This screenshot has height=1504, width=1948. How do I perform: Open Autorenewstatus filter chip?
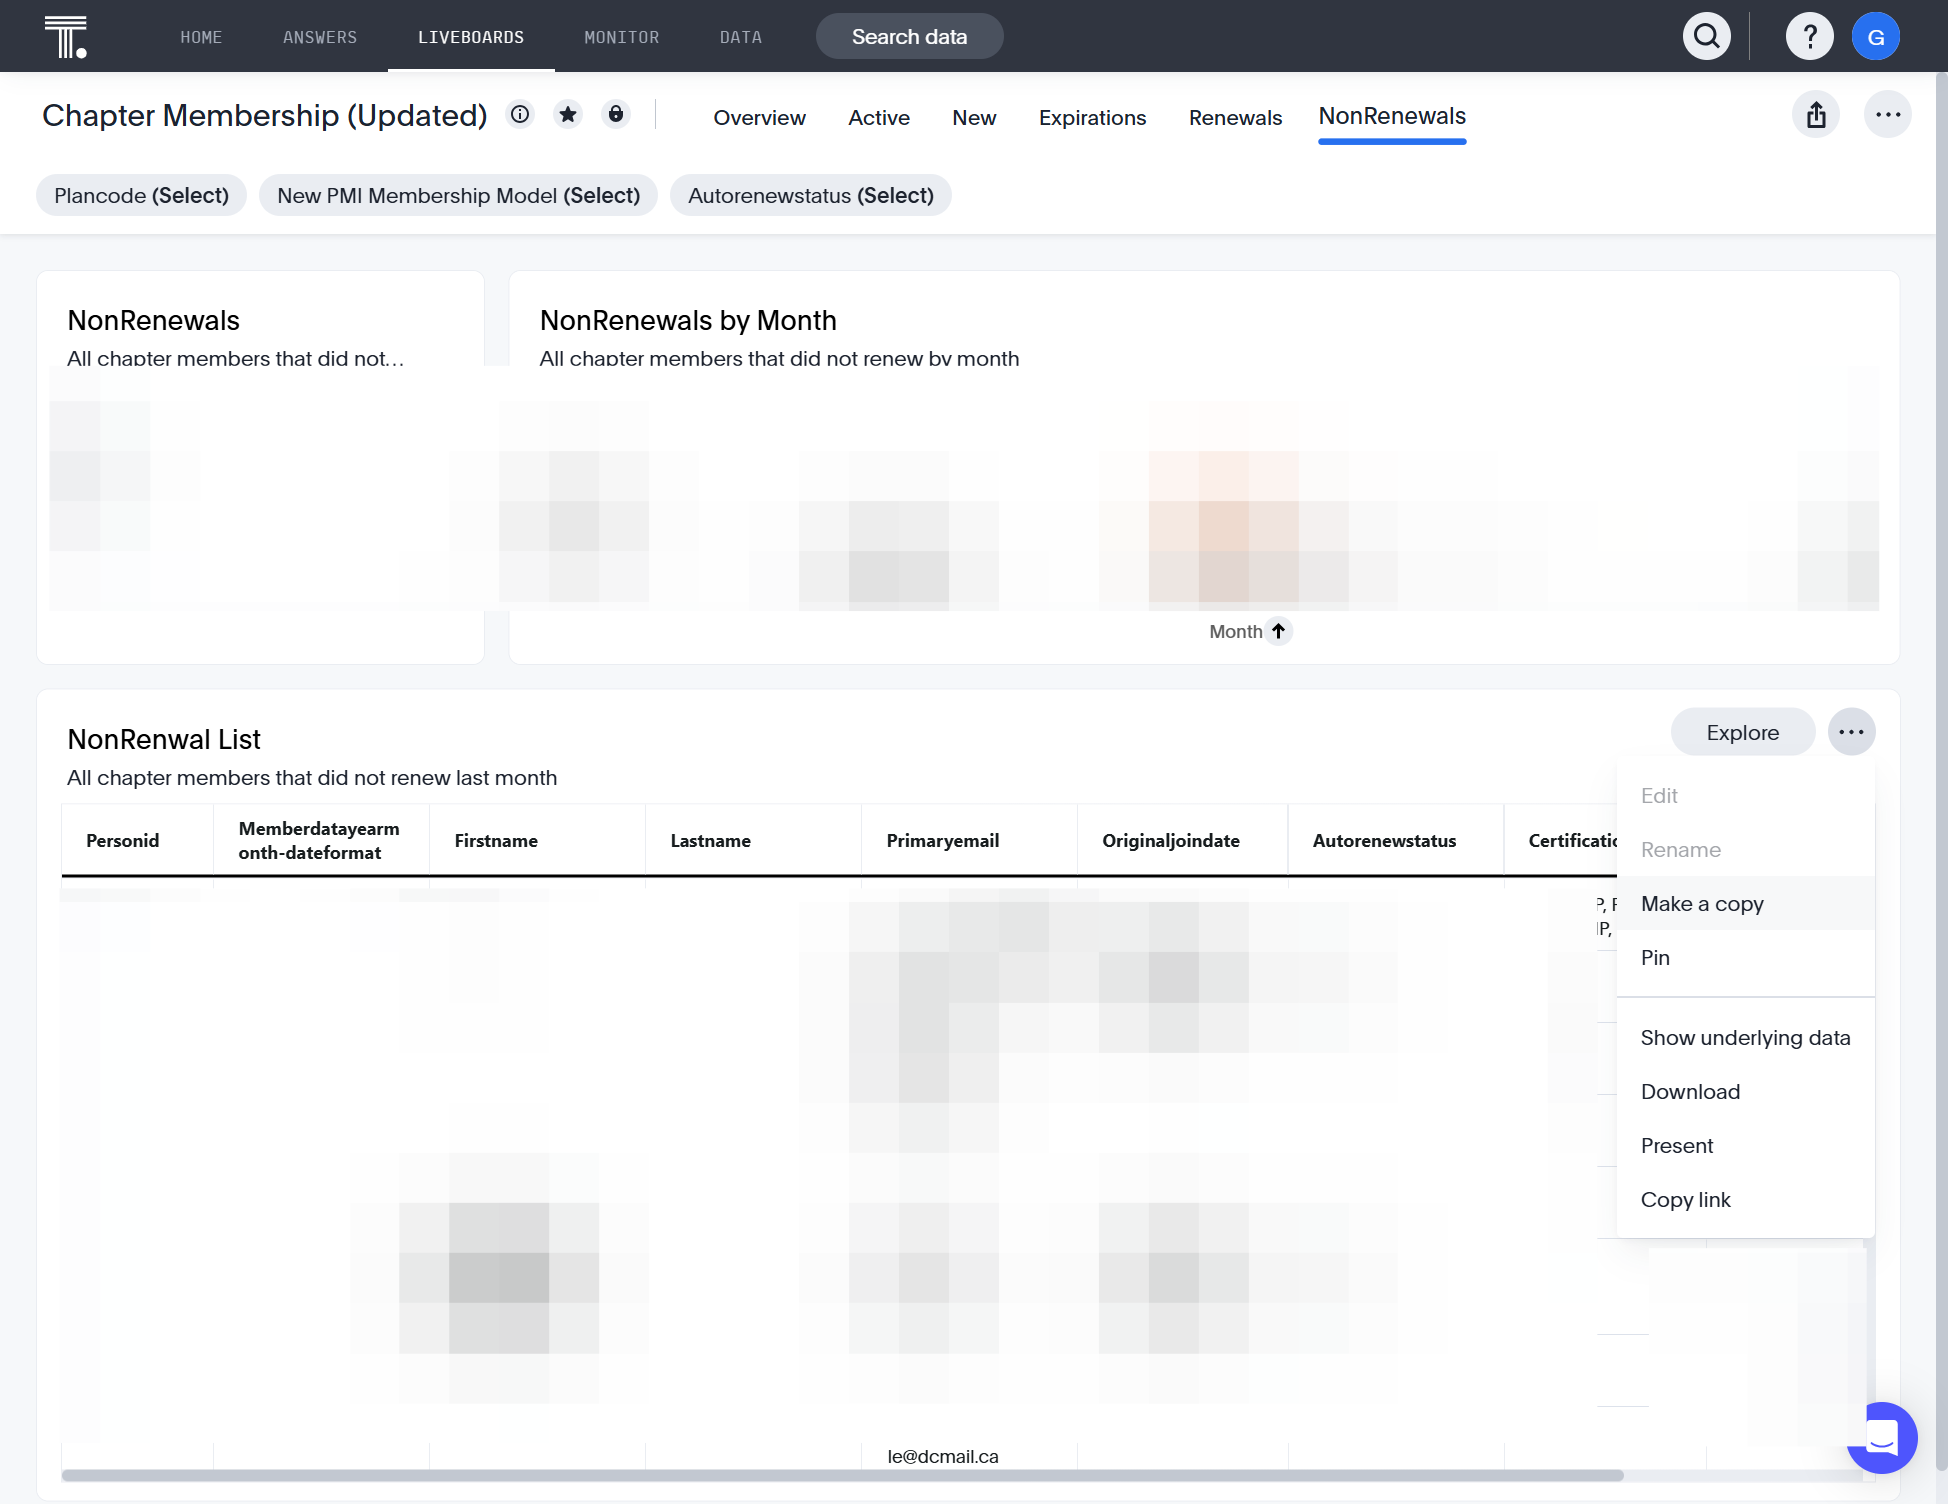click(811, 195)
